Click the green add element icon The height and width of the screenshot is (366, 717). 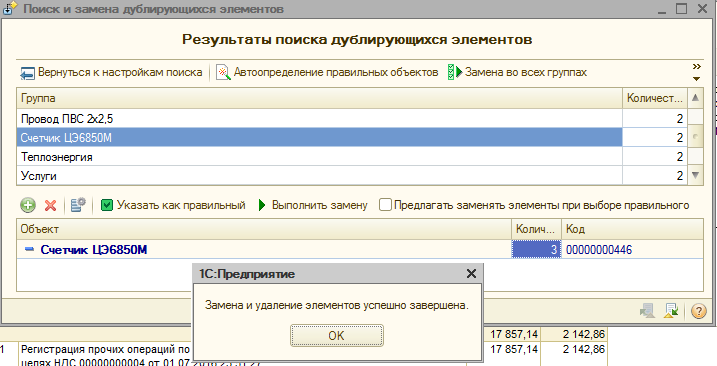point(28,205)
